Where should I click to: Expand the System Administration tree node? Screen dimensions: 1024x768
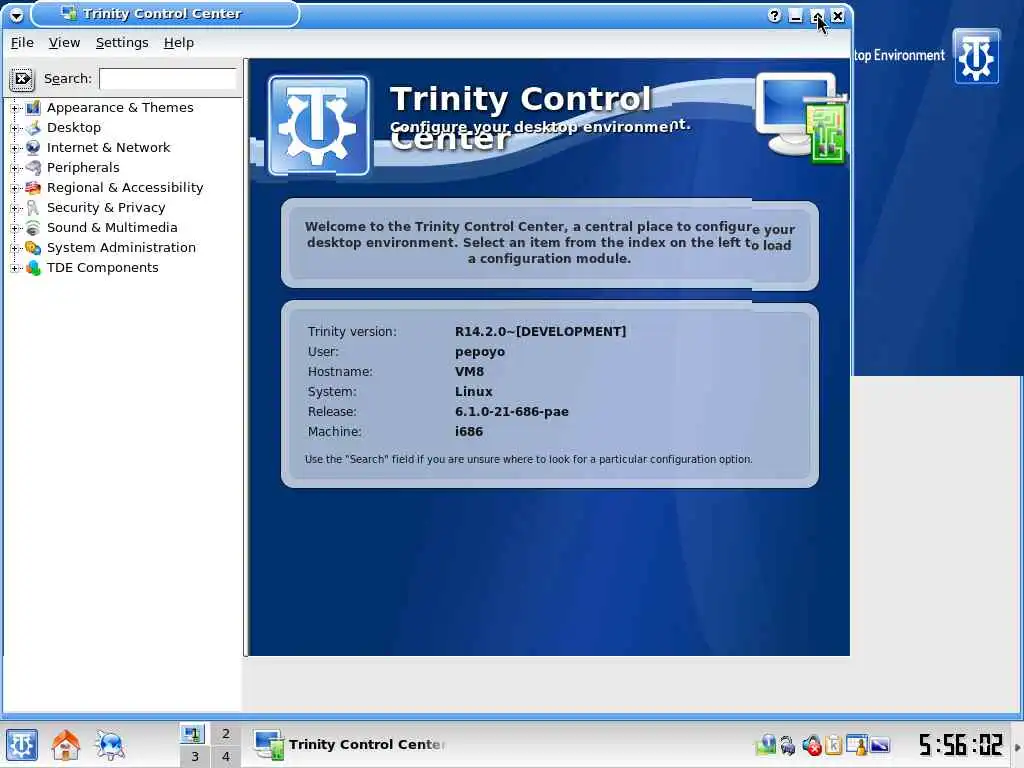[14, 248]
